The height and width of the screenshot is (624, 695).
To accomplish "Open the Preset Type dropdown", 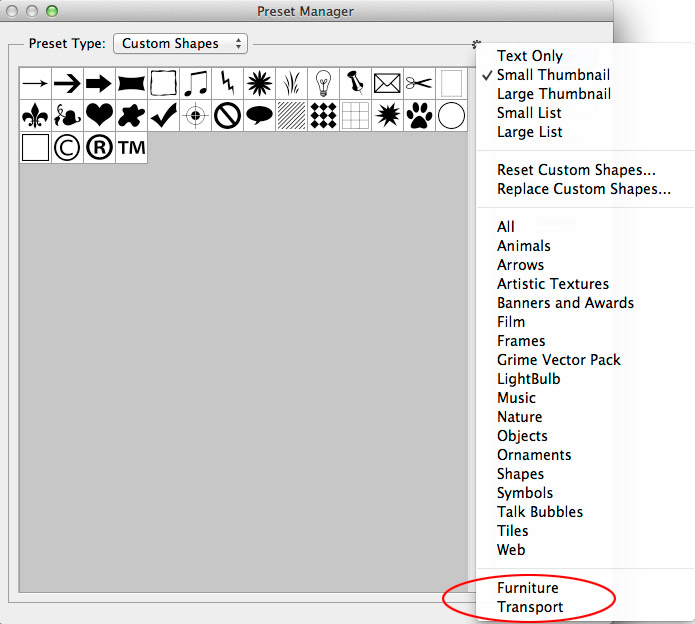I will click(x=181, y=44).
